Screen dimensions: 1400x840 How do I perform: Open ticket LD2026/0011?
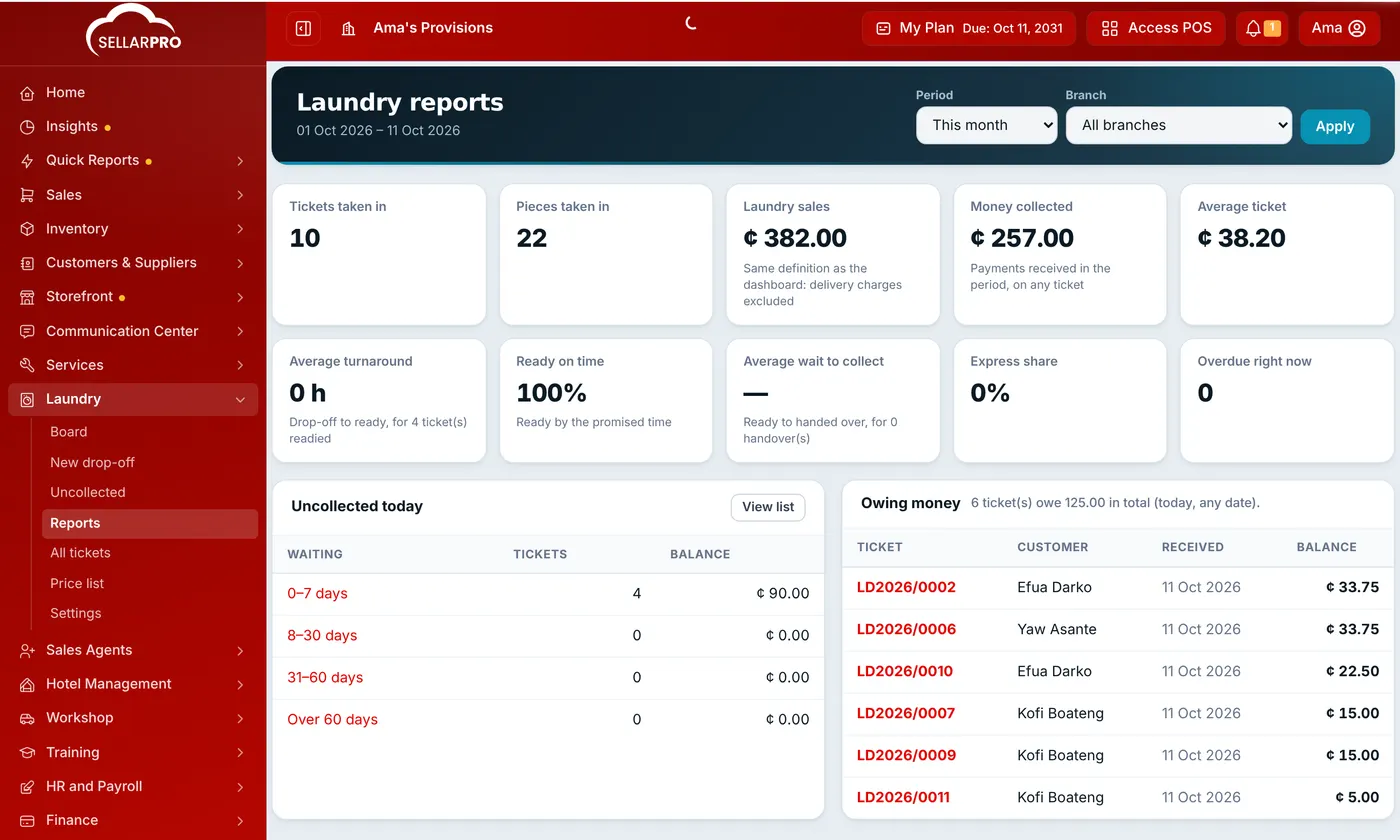pos(903,797)
